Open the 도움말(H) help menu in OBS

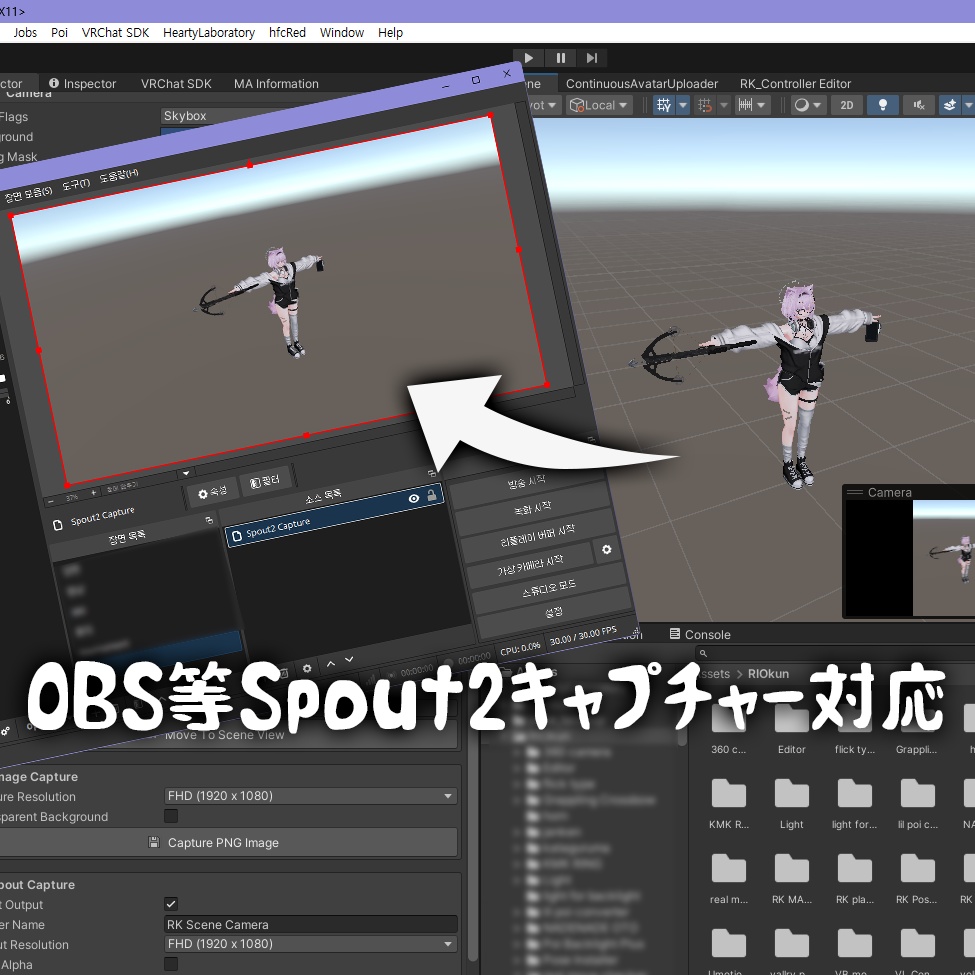tap(119, 175)
